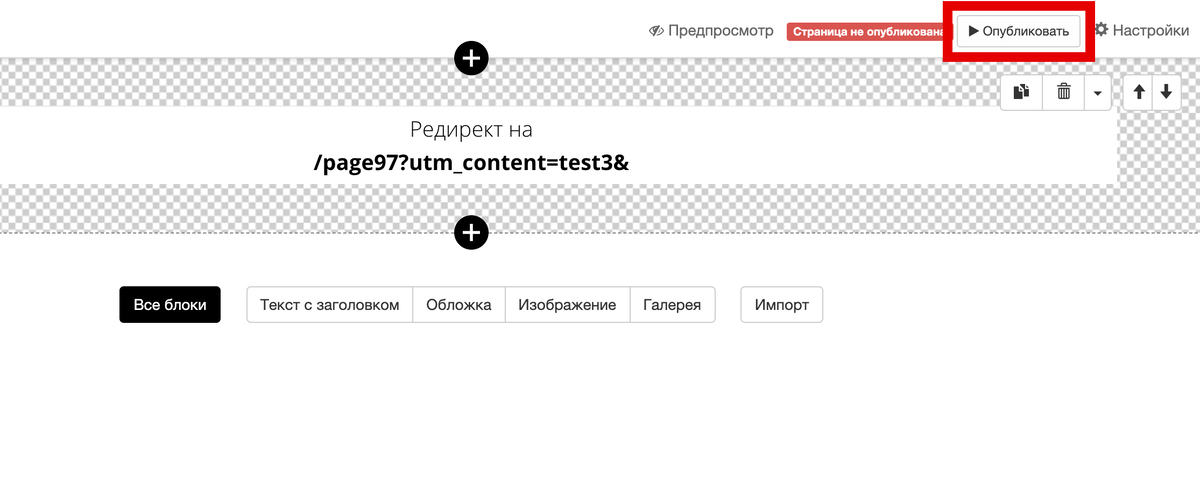Screen dimensions: 1200x480
Task: Click the Импорт button
Action: click(x=782, y=305)
